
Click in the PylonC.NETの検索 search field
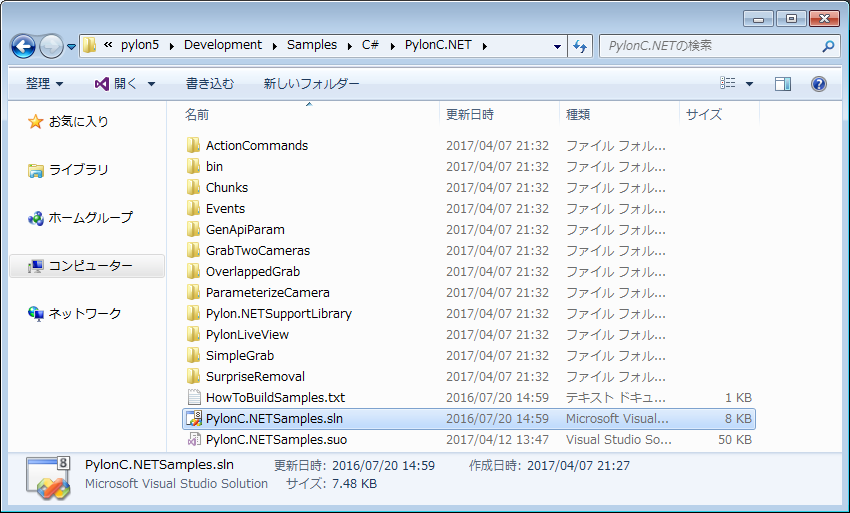click(x=710, y=46)
